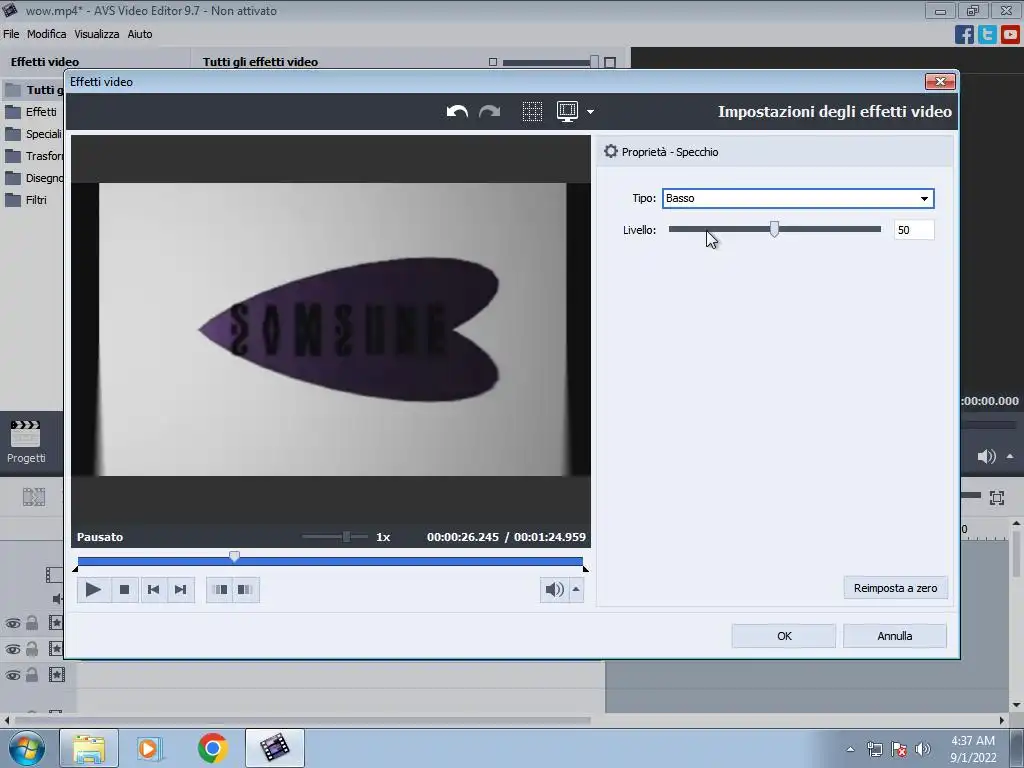This screenshot has height=768, width=1024.
Task: Confirm with the OK button
Action: point(784,636)
